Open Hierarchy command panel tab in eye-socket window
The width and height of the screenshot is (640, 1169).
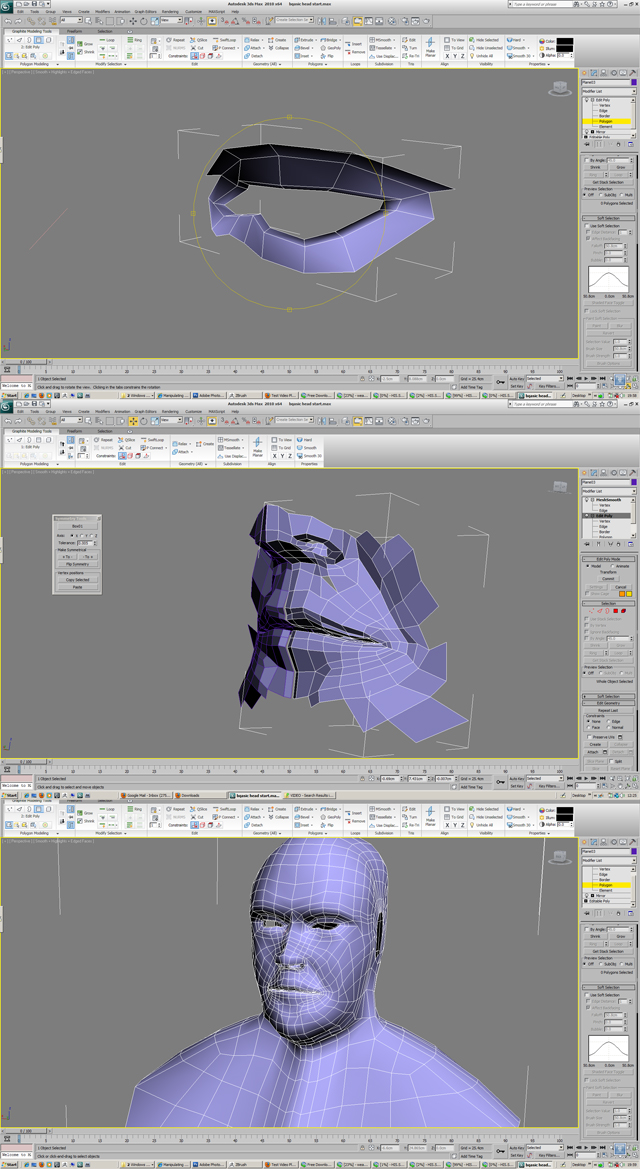click(x=604, y=72)
